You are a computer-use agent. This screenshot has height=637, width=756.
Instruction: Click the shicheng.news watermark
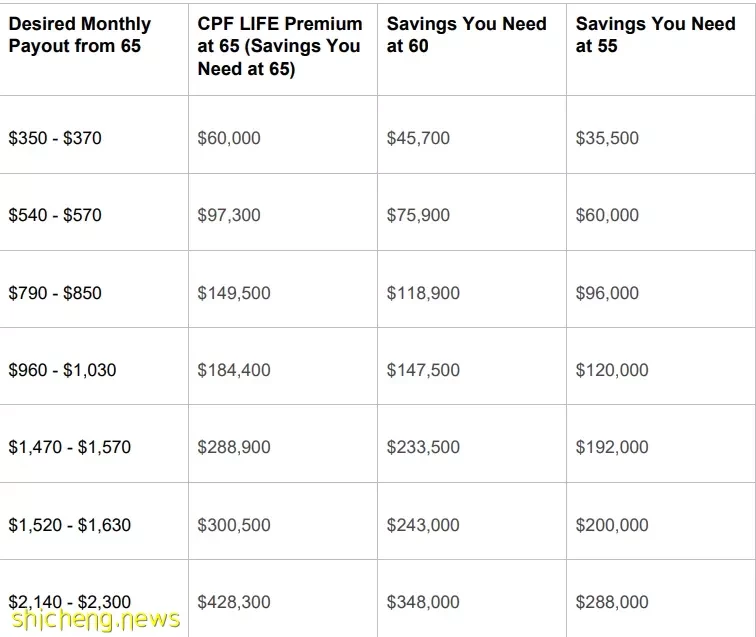pyautogui.click(x=96, y=620)
